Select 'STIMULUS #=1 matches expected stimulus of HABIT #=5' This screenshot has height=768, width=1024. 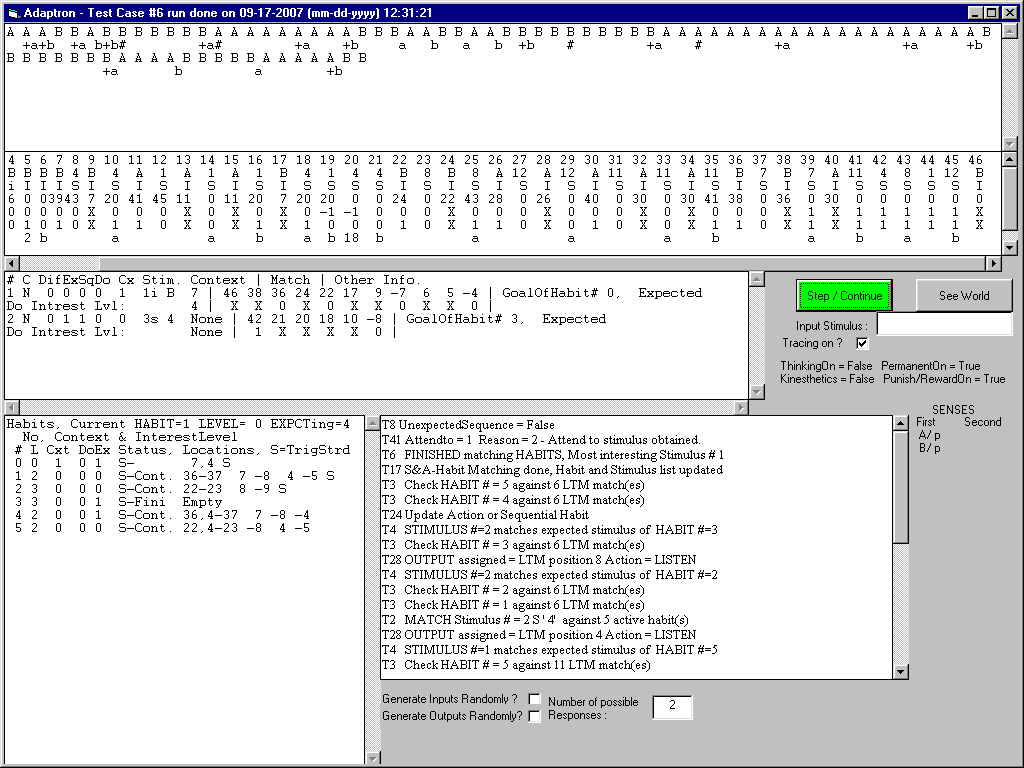pyautogui.click(x=550, y=650)
